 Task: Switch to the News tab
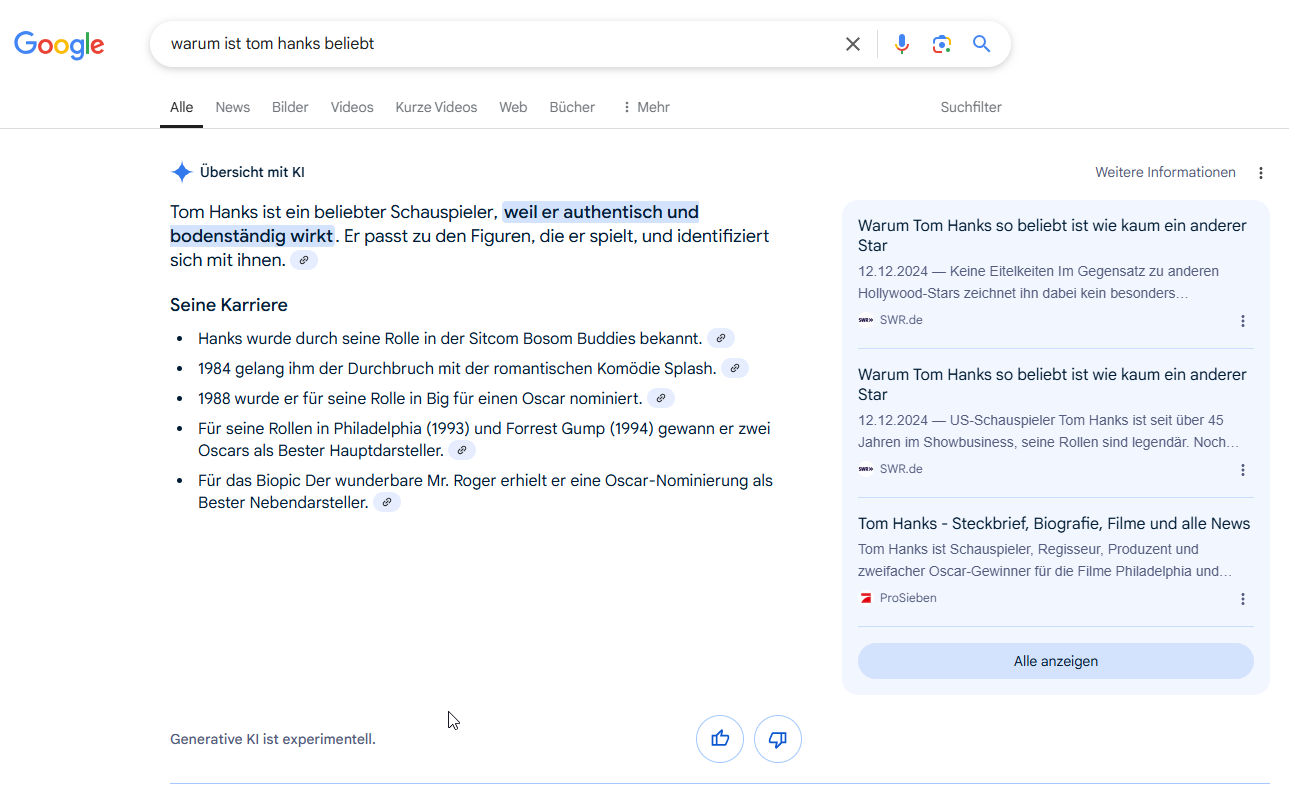(x=233, y=107)
